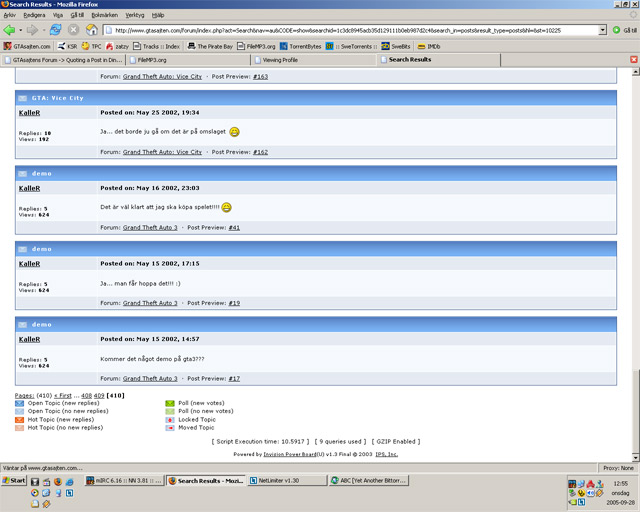This screenshot has width=640, height=512.
Task: Go to page 409 of results
Action: pyautogui.click(x=99, y=395)
